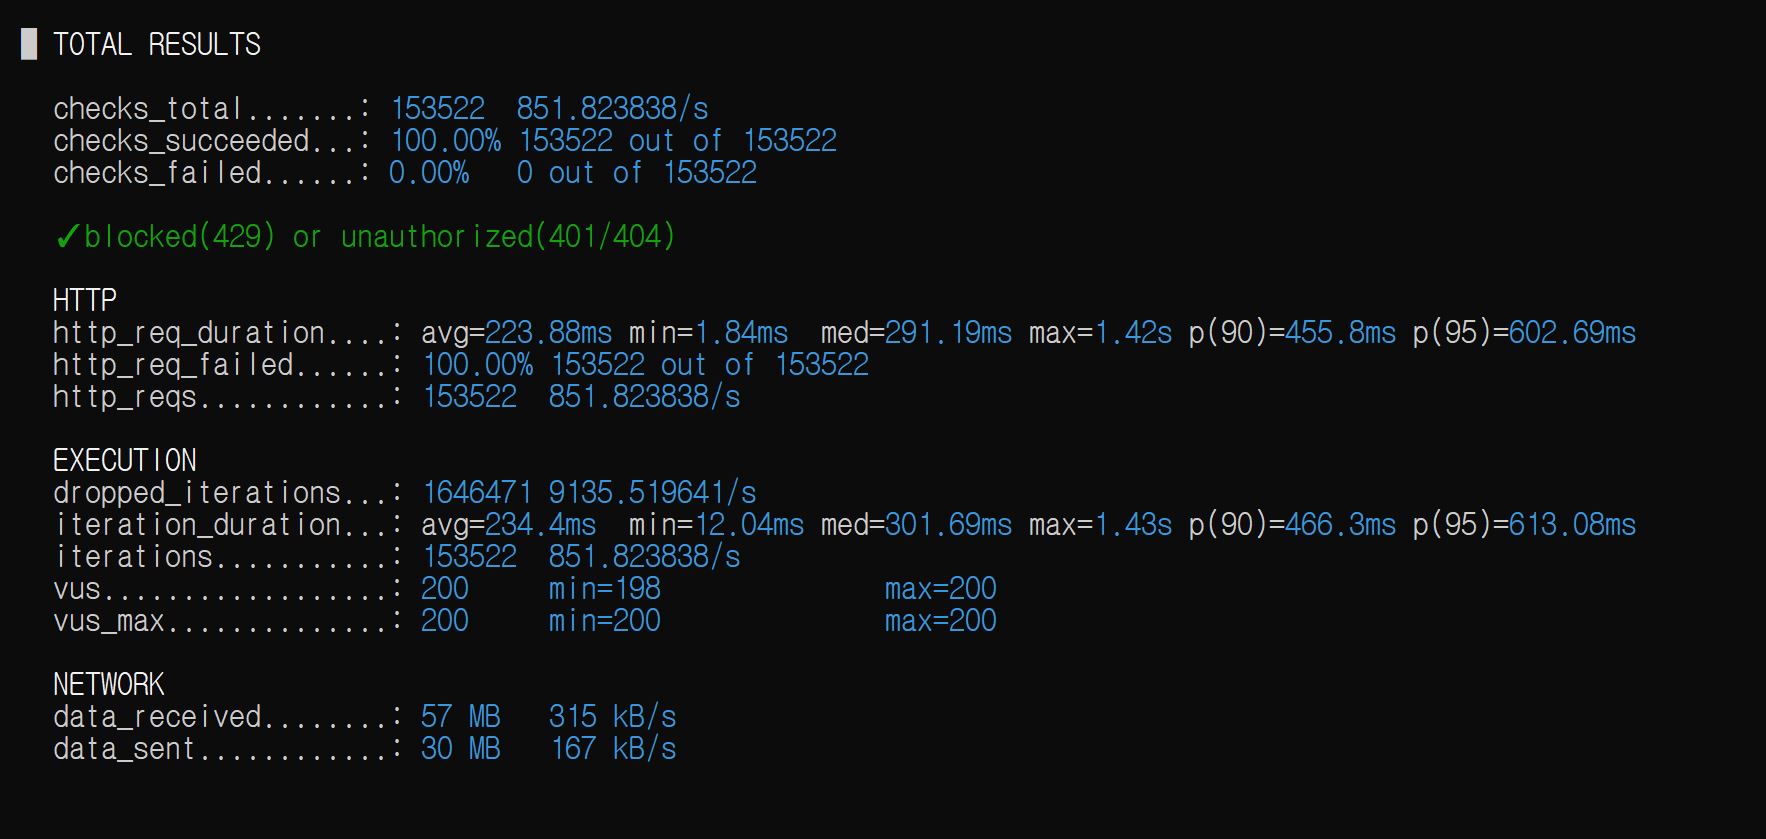This screenshot has height=839, width=1766.
Task: Click the green checkmark before blocked(429)
Action: coord(67,237)
